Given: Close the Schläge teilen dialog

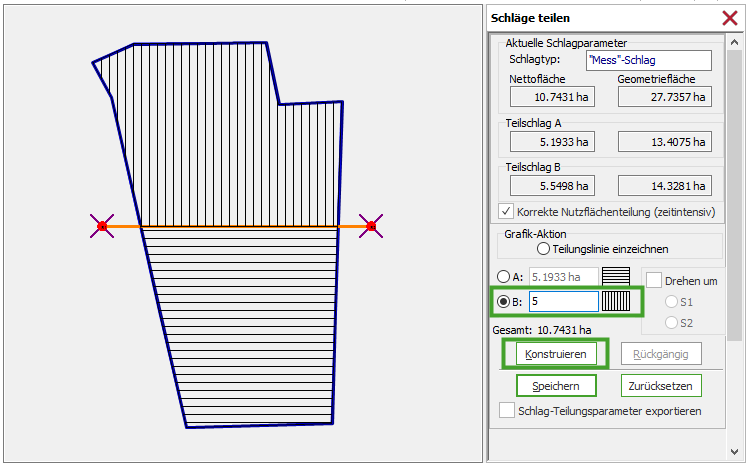Looking at the screenshot, I should click(729, 17).
